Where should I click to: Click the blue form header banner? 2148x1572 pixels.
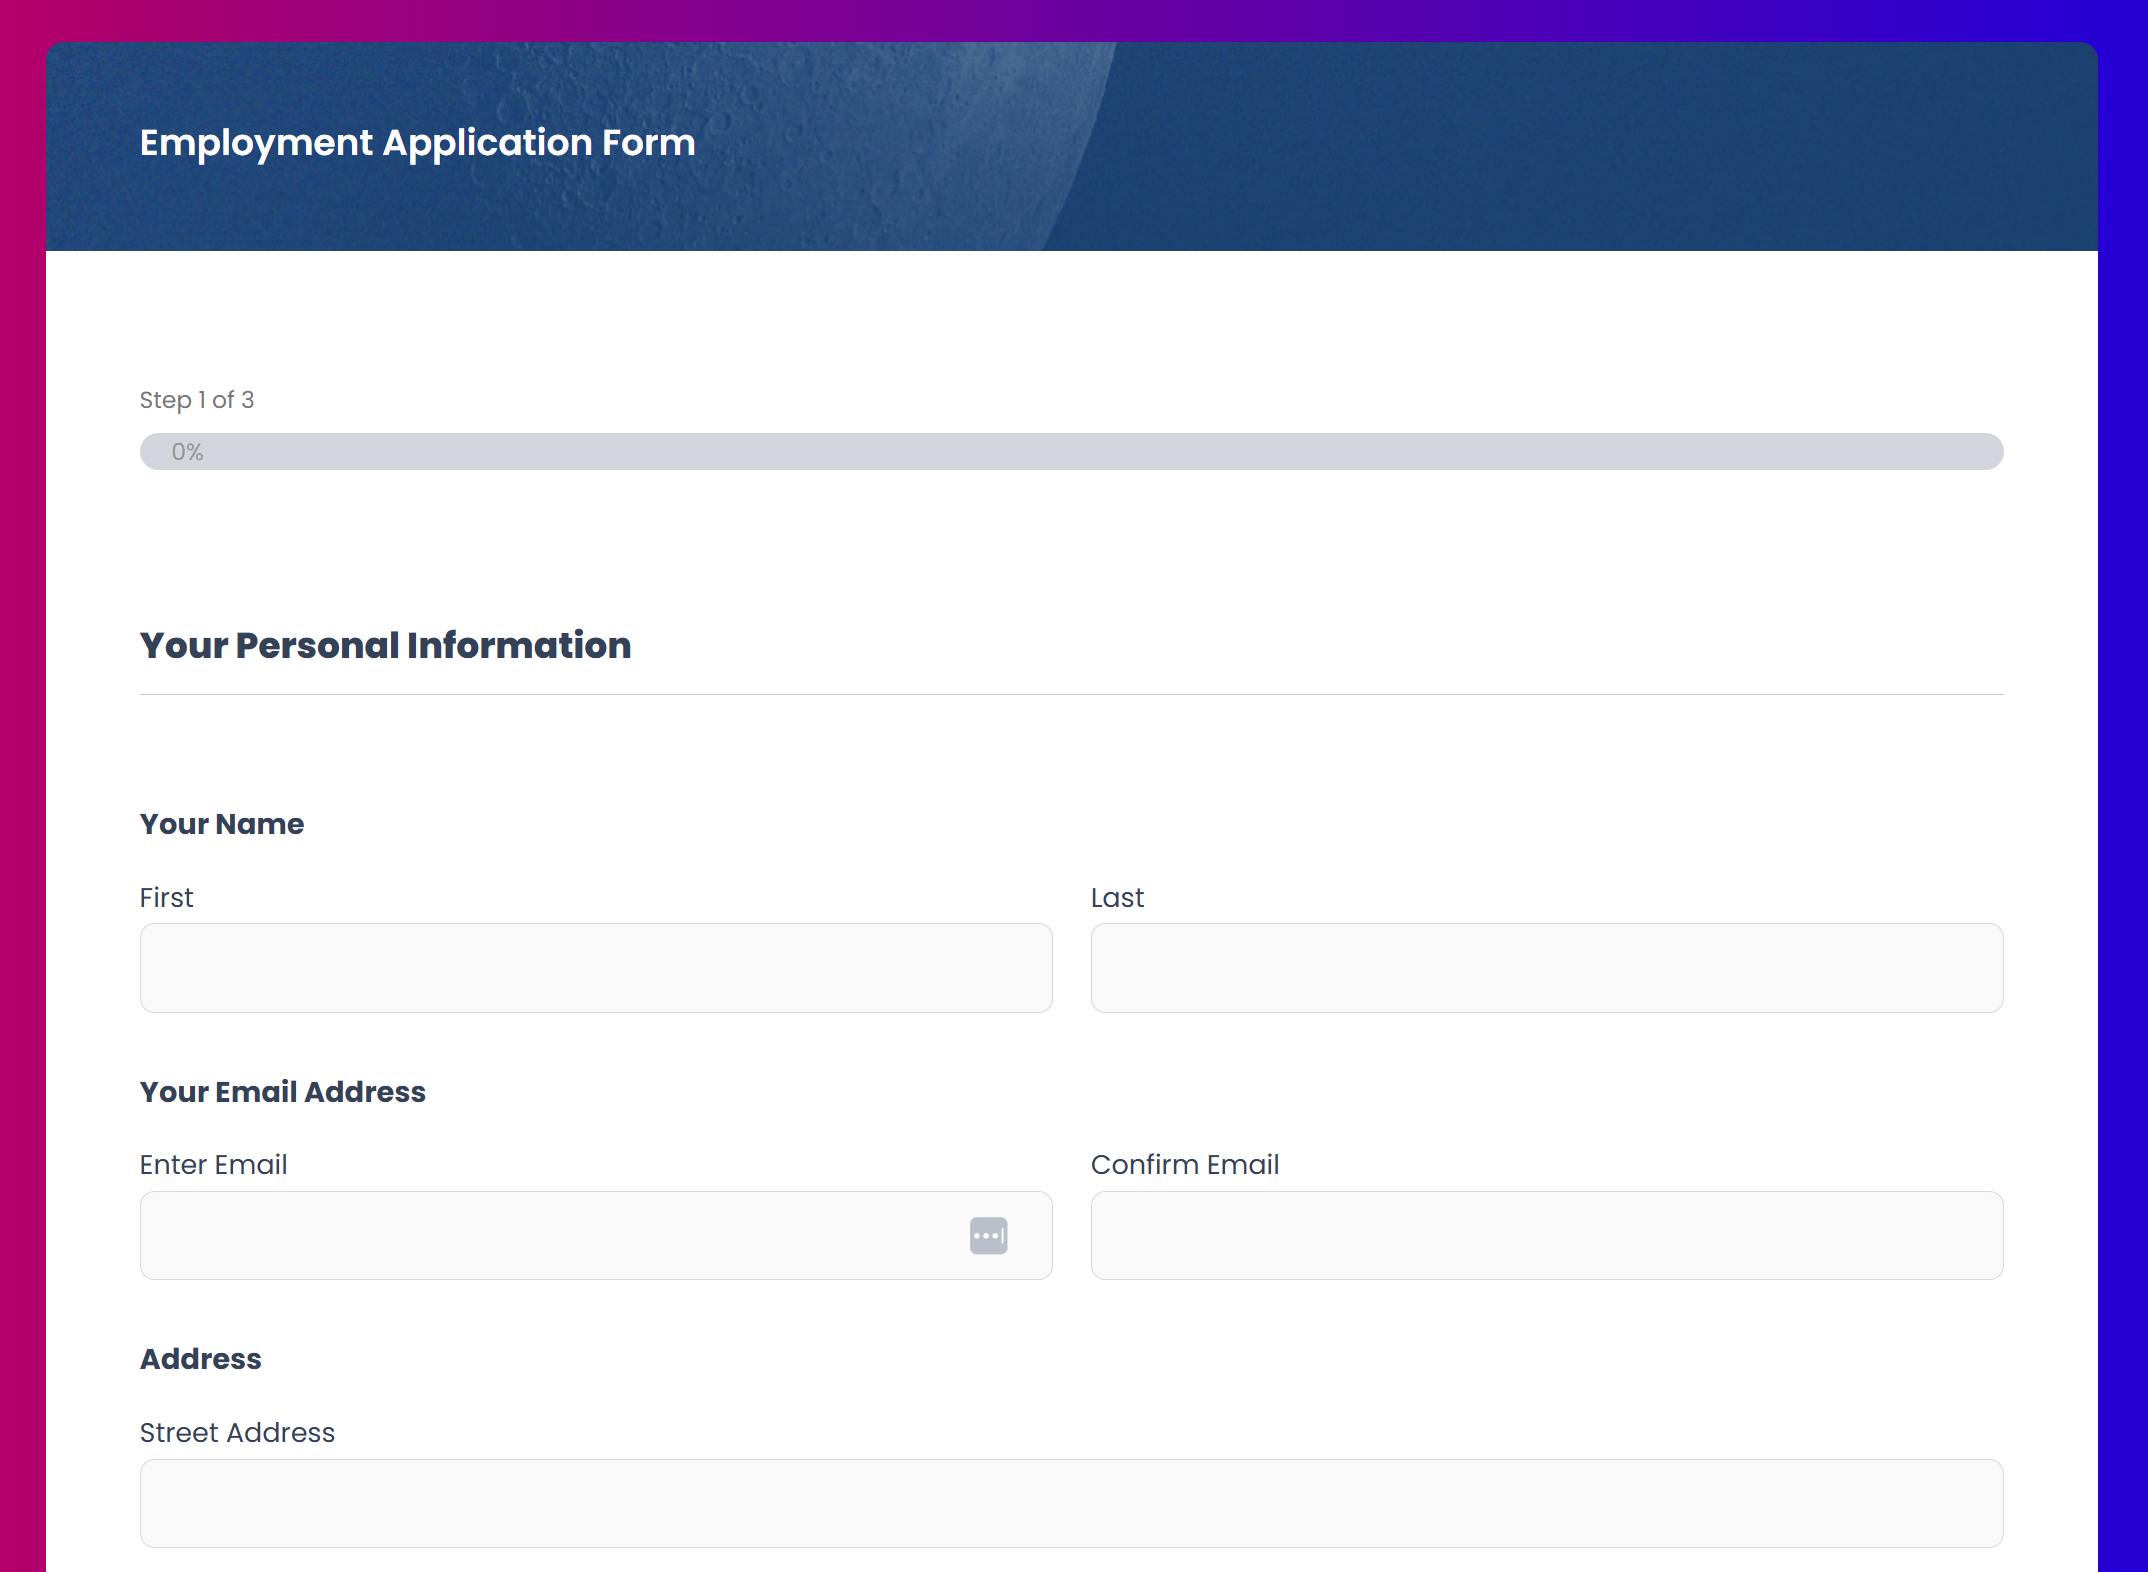click(x=1070, y=145)
